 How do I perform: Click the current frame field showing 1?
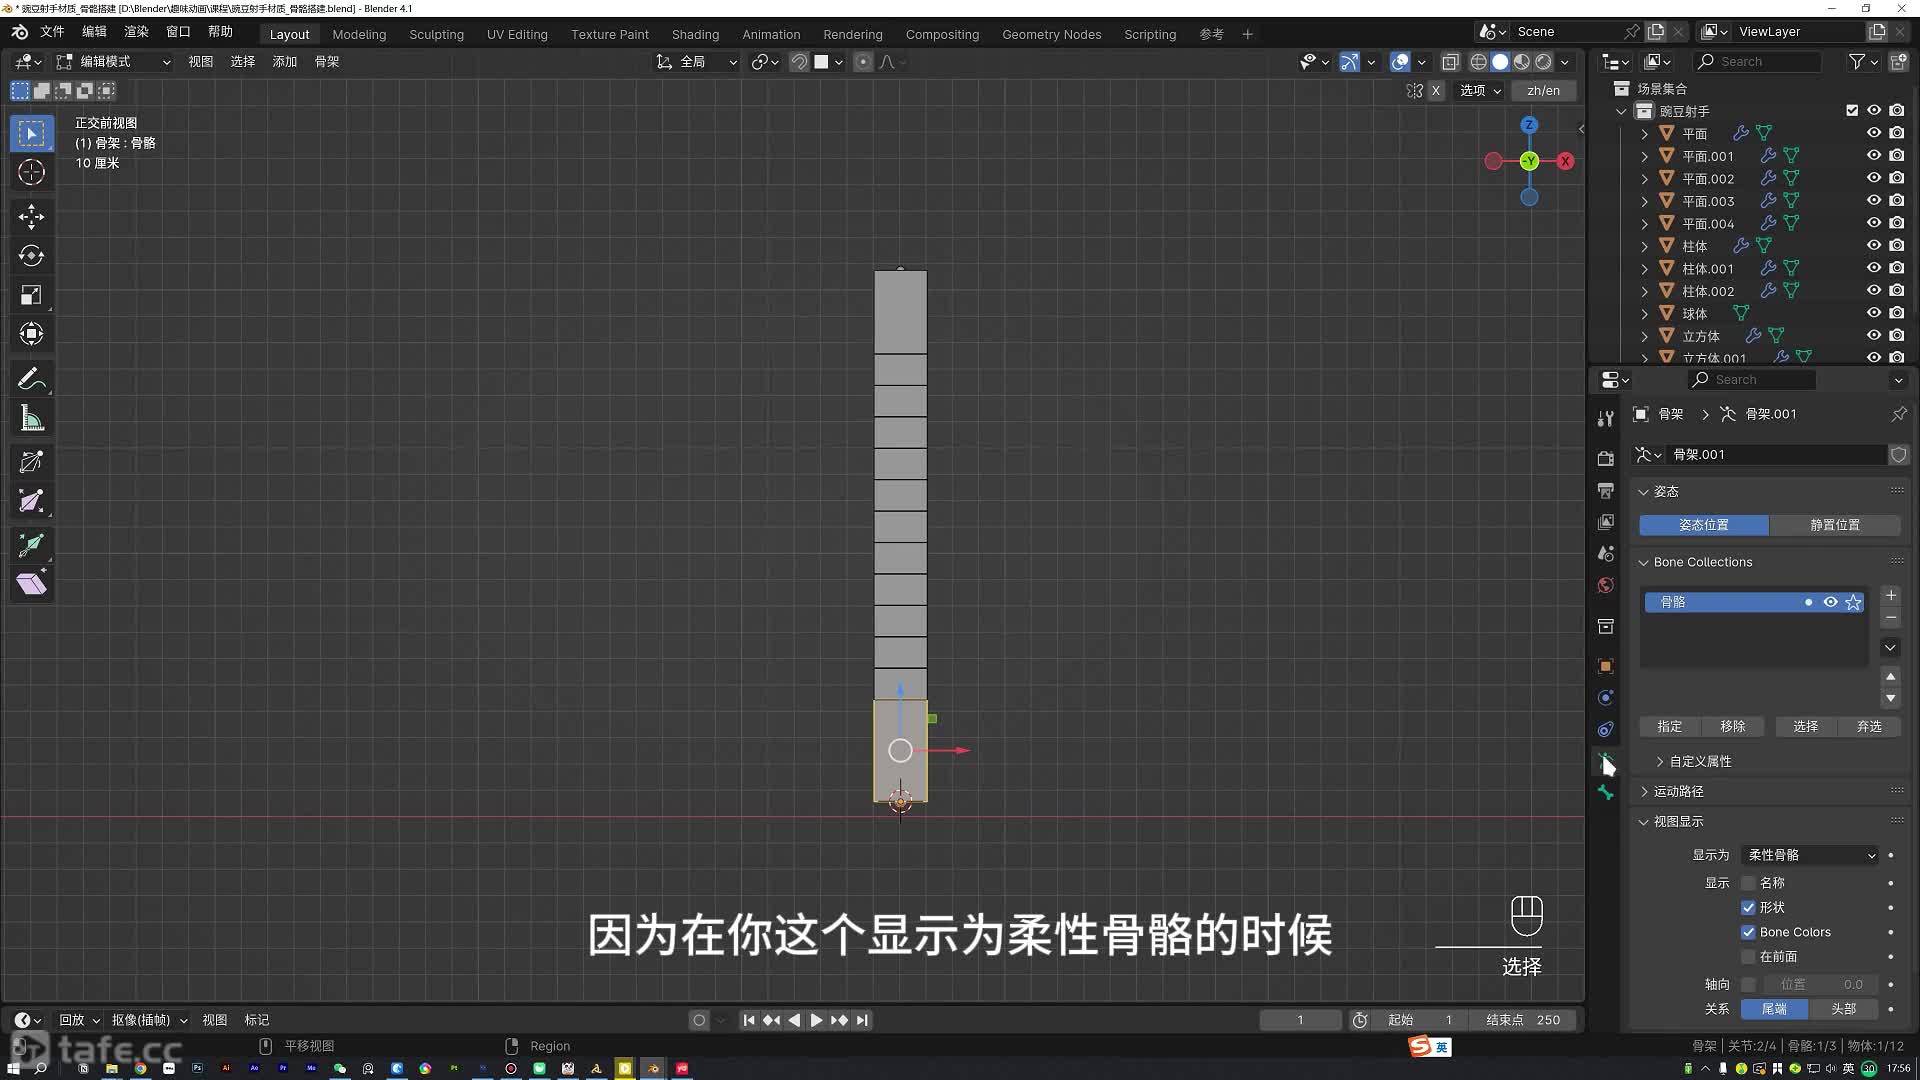(1300, 1020)
